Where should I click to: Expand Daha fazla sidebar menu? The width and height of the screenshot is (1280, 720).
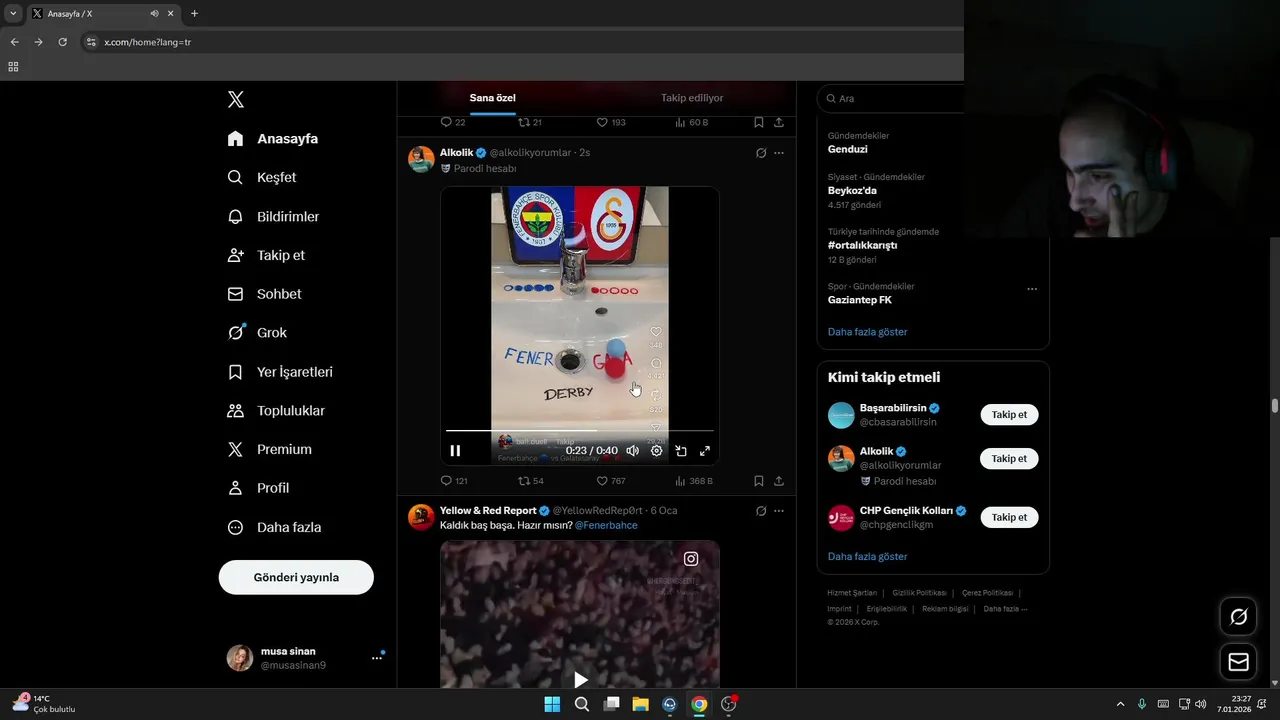pos(274,527)
